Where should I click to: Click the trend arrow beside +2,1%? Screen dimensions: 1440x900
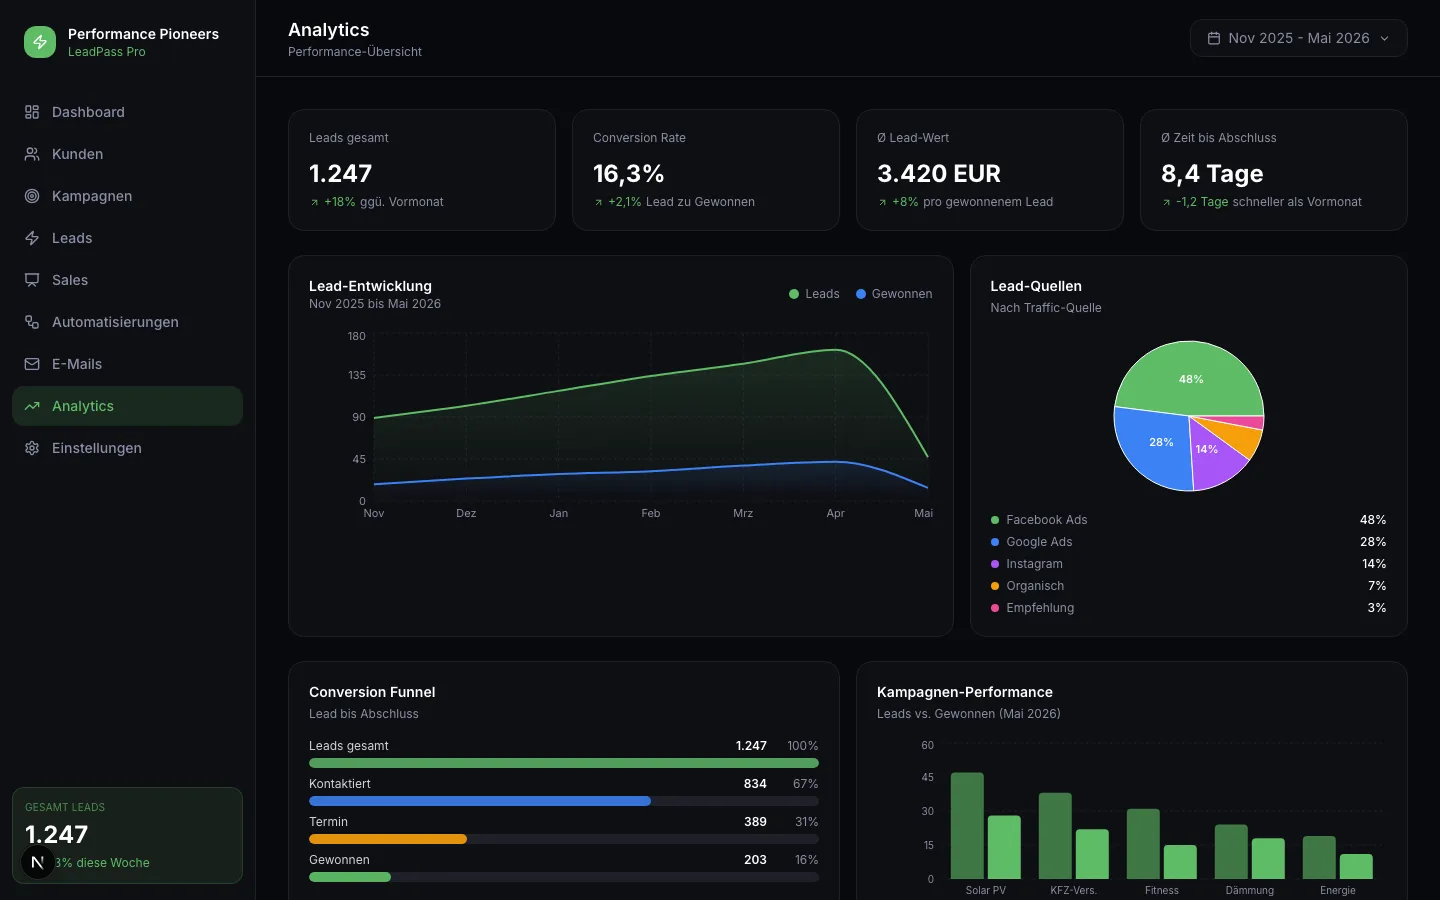[x=598, y=202]
